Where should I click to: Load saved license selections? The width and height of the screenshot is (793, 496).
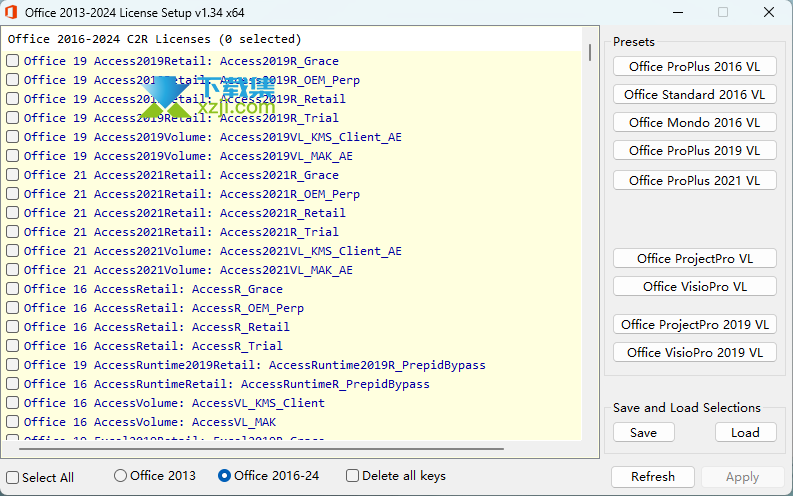pyautogui.click(x=745, y=433)
